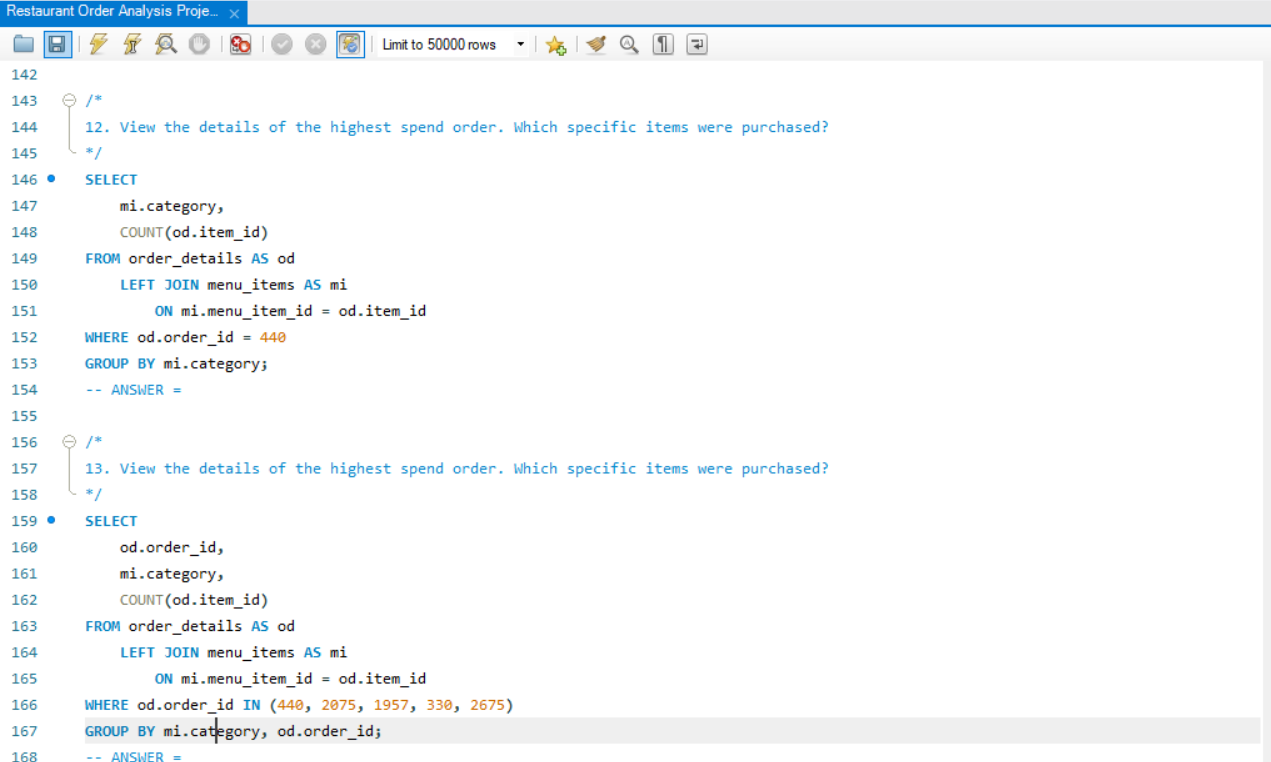Click SELECT keyword on line 159
The image size is (1271, 762).
(x=111, y=521)
